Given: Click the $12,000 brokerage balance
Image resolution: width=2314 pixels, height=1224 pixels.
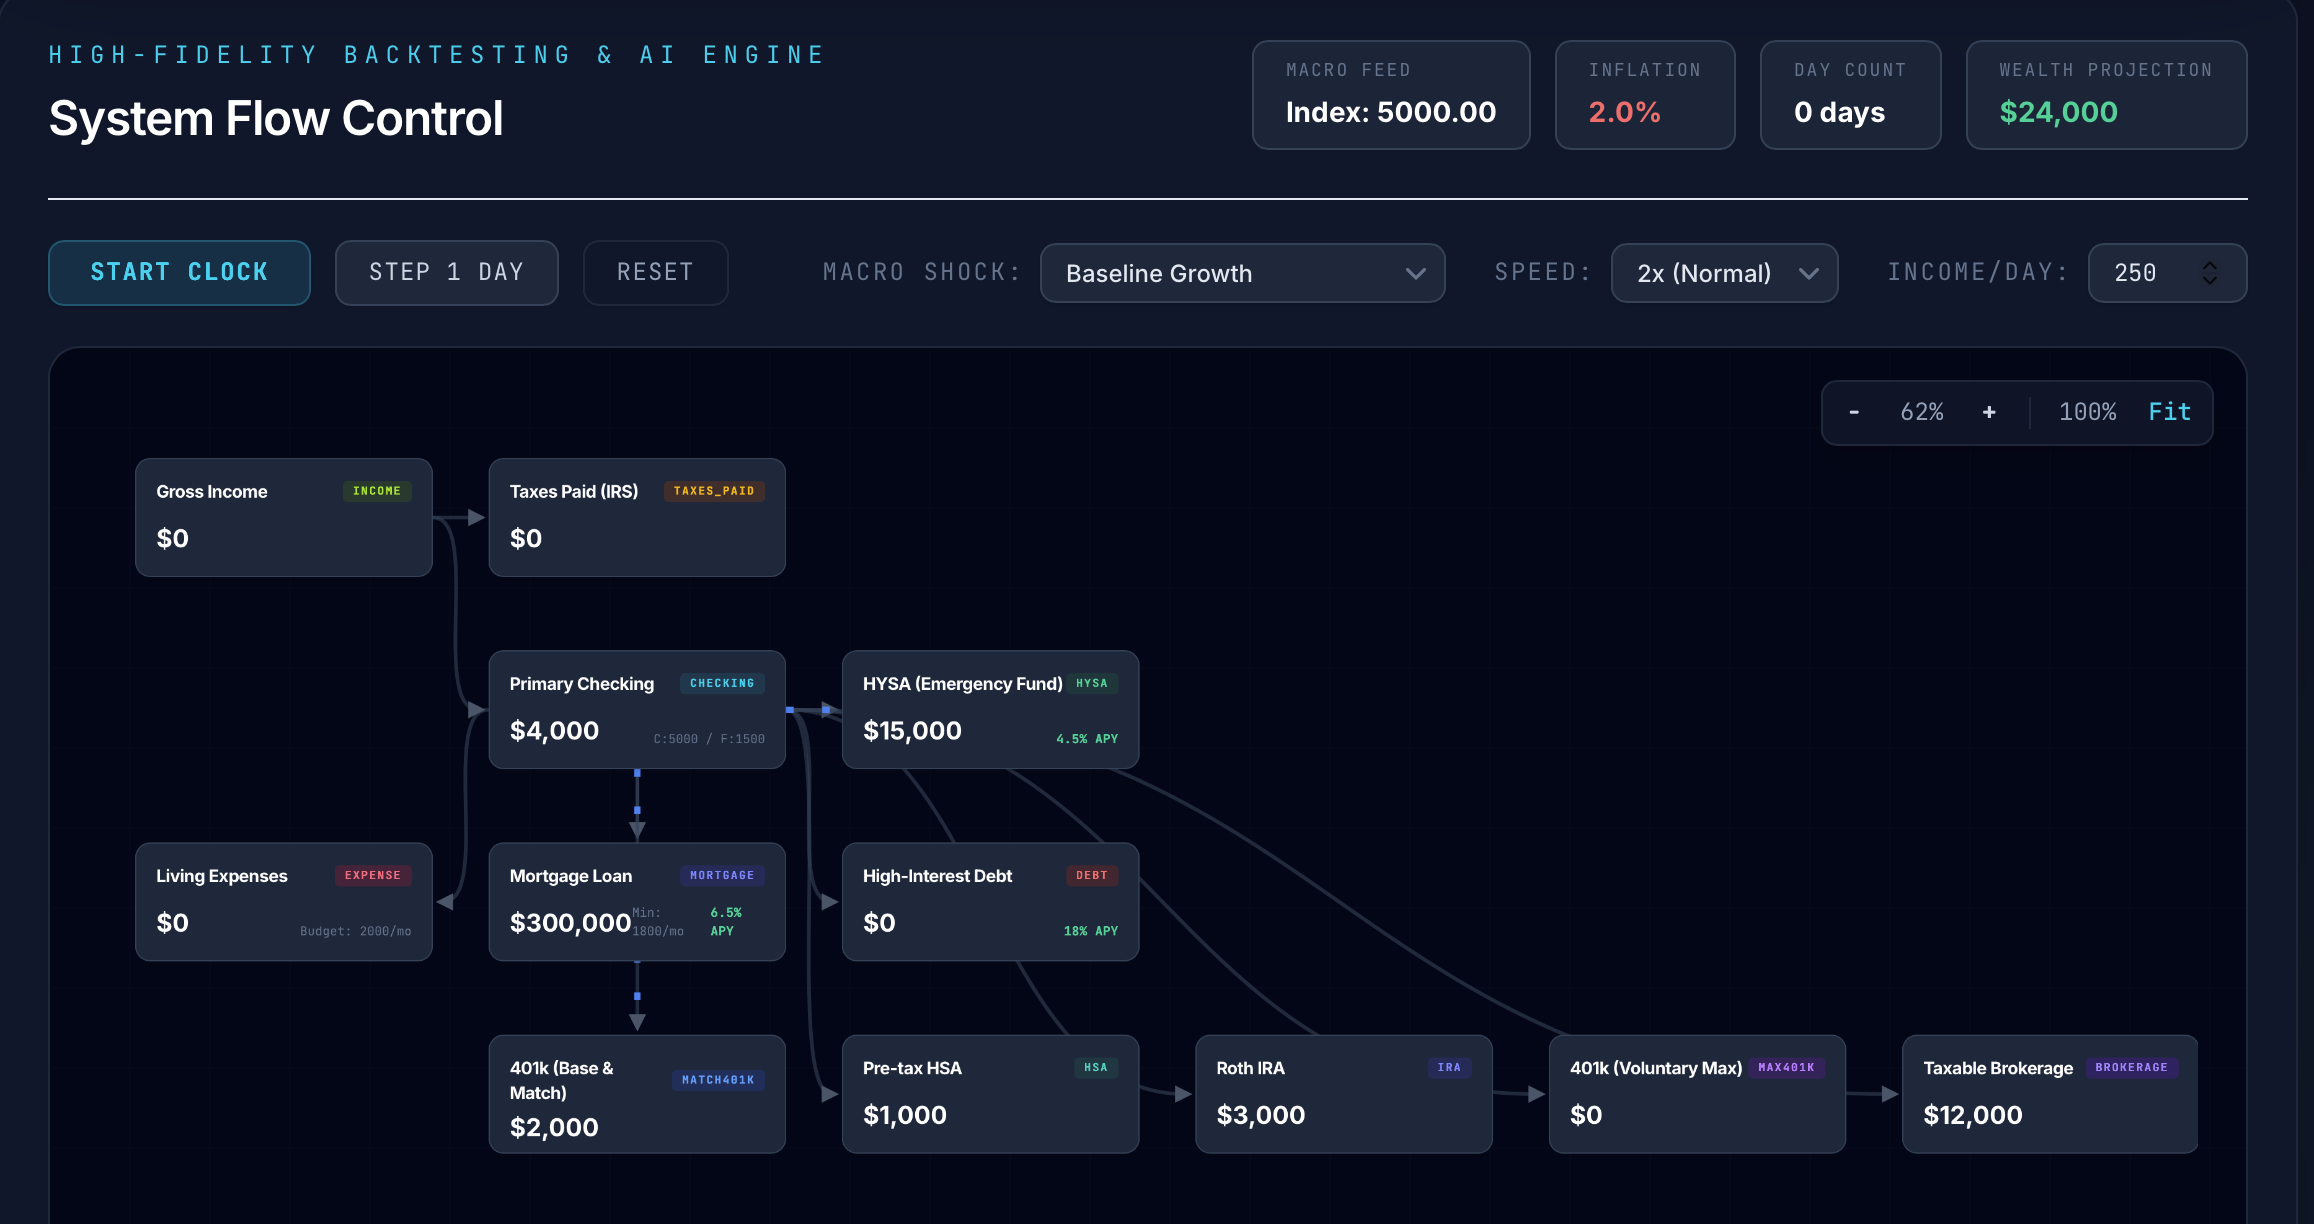Looking at the screenshot, I should (1972, 1114).
